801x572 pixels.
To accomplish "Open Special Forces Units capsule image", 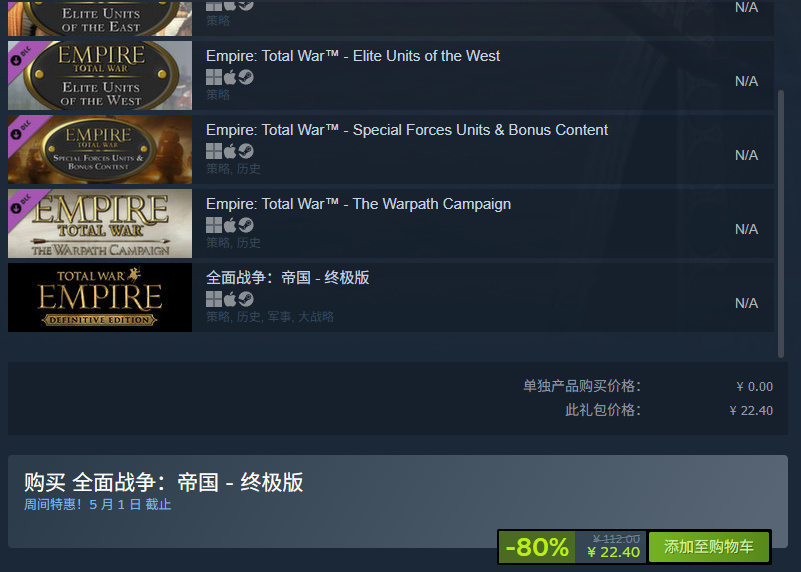I will pos(100,150).
